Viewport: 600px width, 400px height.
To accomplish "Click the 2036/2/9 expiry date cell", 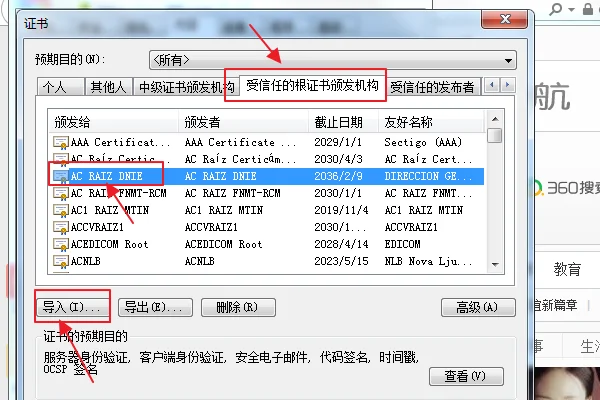I will coord(338,176).
